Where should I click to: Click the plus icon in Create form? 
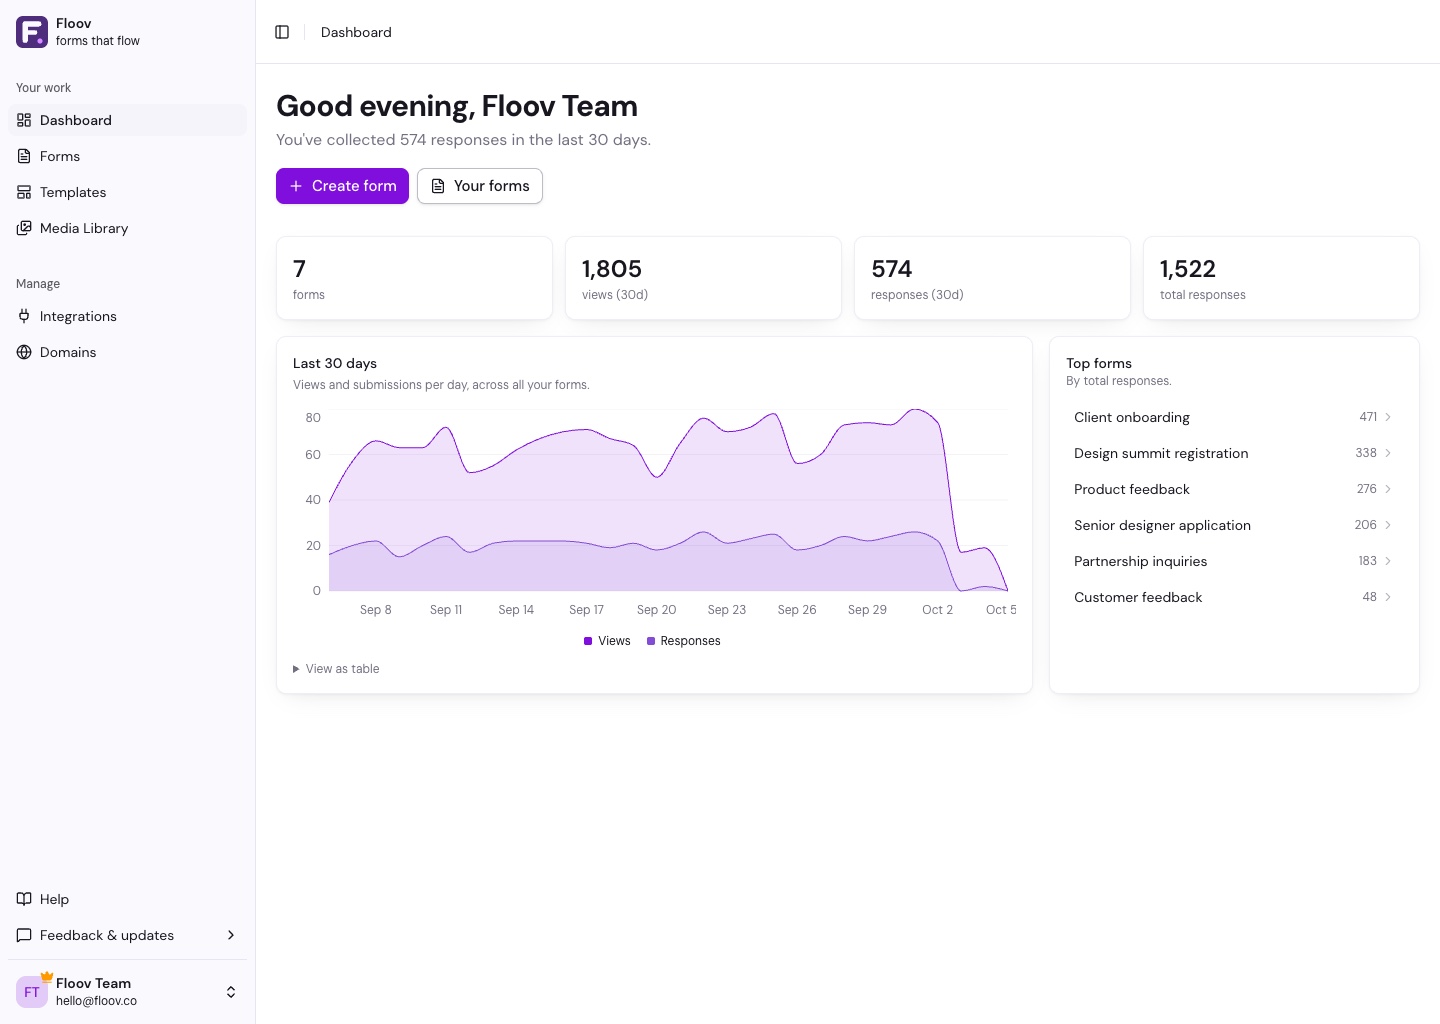(x=296, y=186)
